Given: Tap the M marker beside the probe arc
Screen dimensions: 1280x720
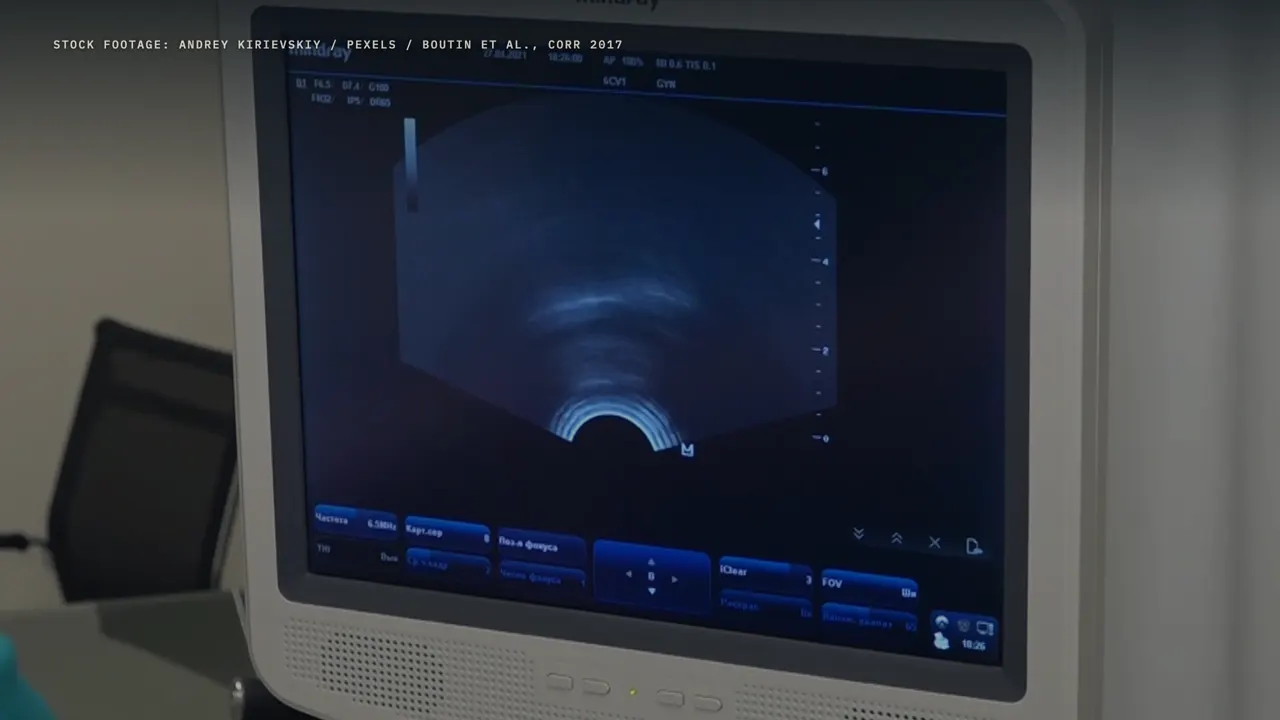Looking at the screenshot, I should 687,450.
